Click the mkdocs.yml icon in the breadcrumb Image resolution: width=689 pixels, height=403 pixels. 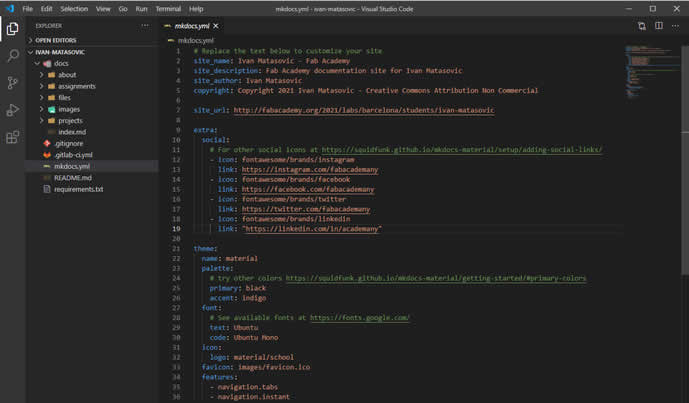[x=171, y=40]
